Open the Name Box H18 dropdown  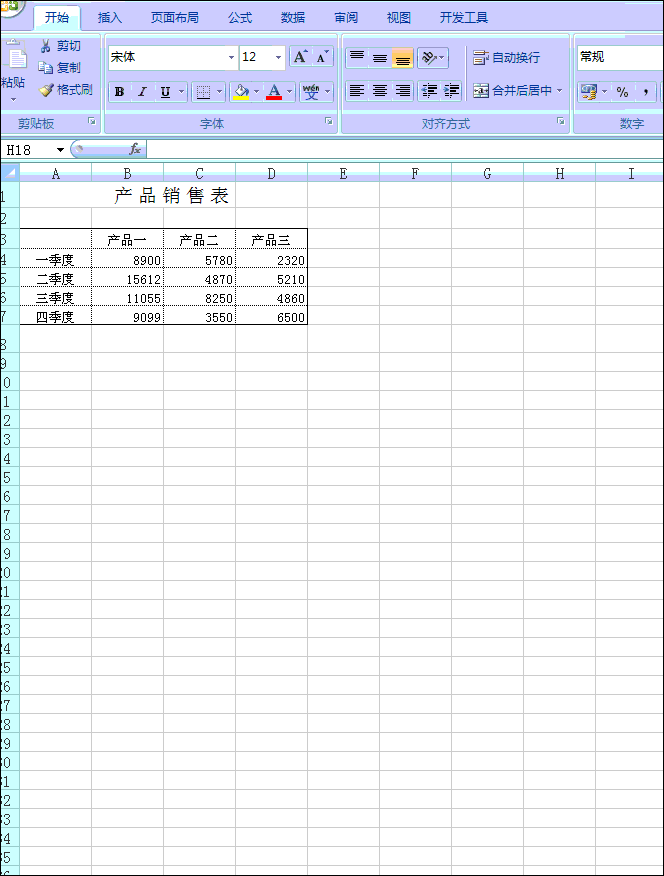pyautogui.click(x=60, y=150)
